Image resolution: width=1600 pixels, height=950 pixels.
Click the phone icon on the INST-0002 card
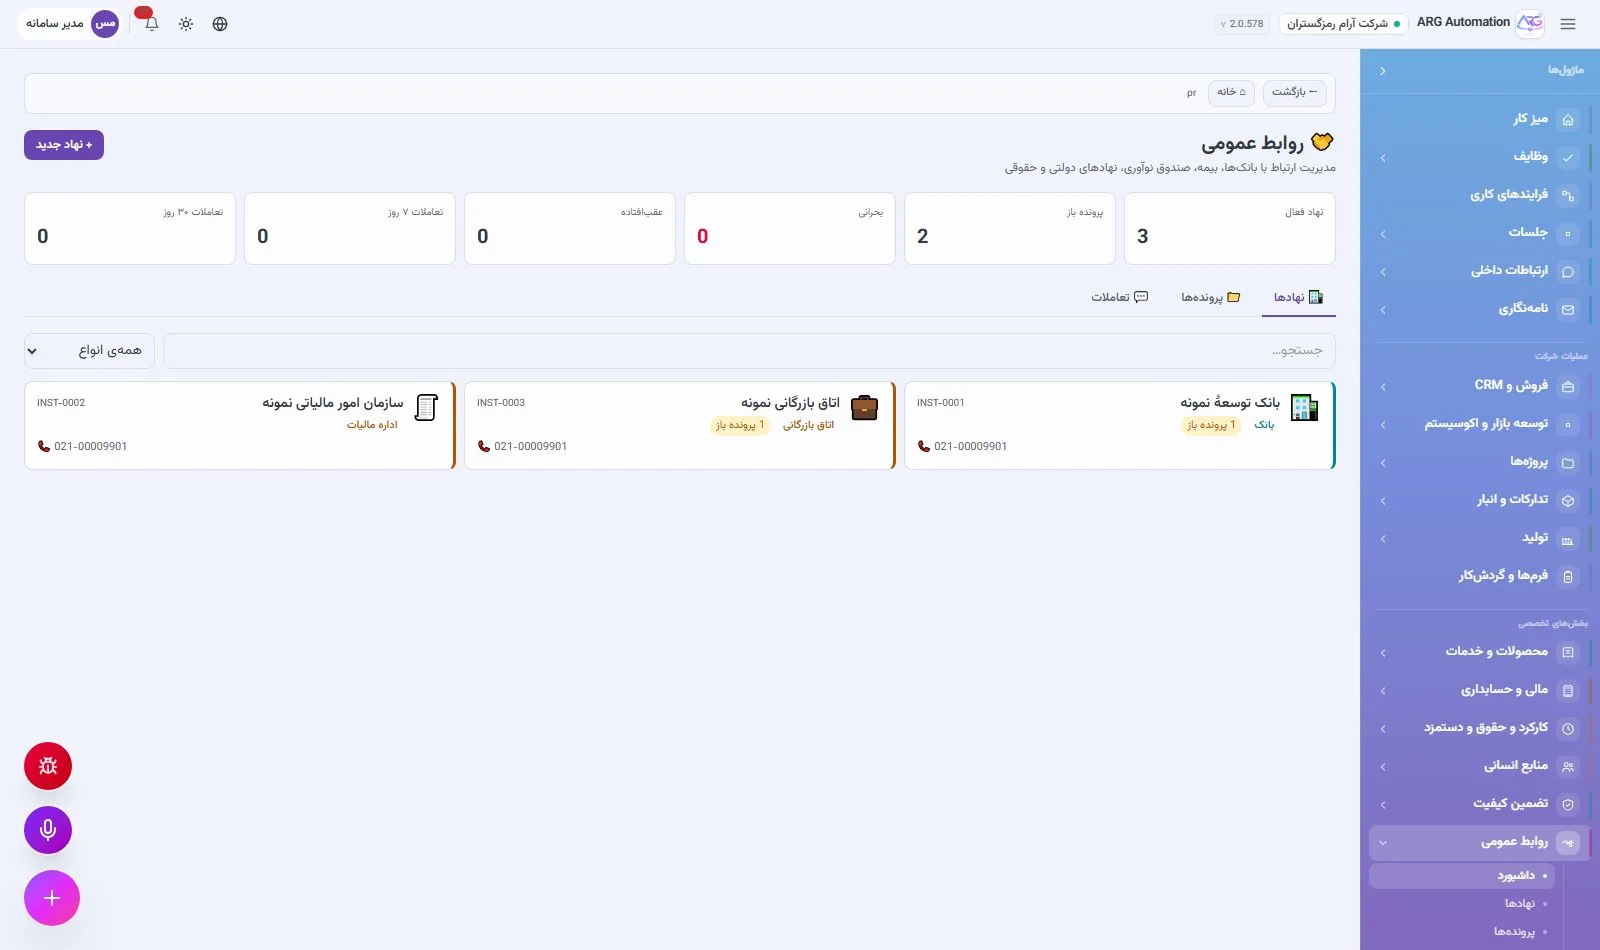pos(44,446)
